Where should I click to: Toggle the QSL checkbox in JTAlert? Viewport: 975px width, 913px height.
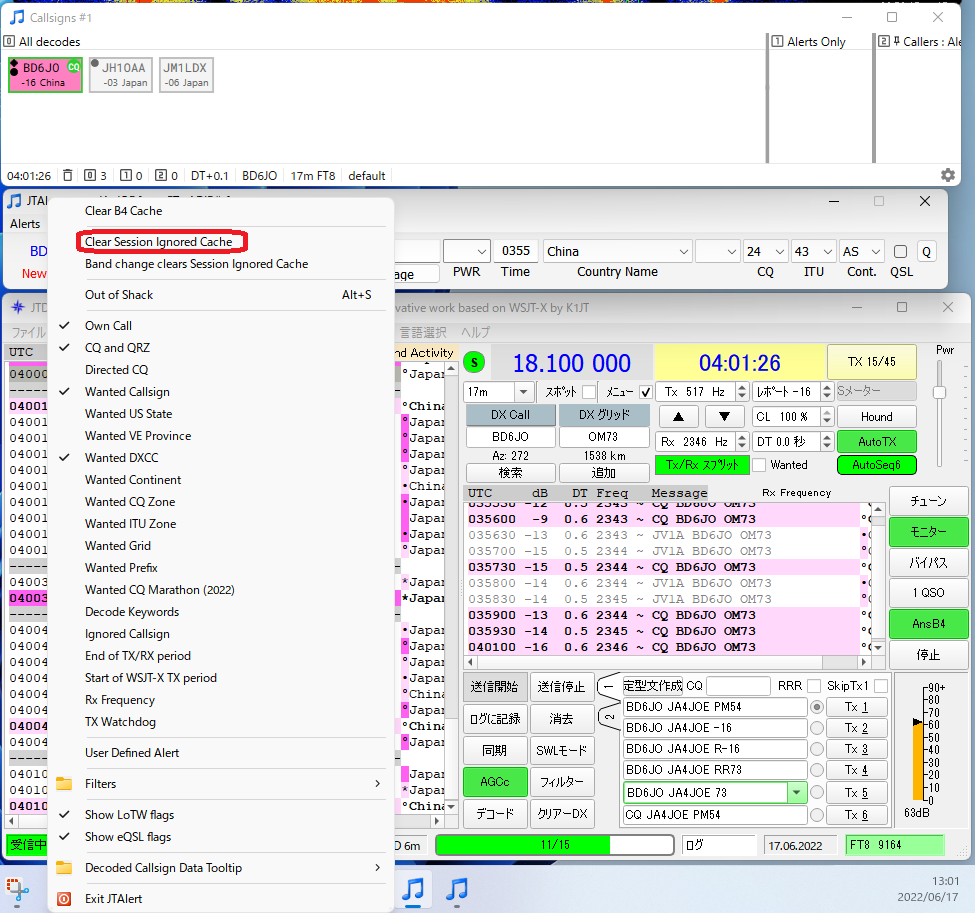coord(900,251)
